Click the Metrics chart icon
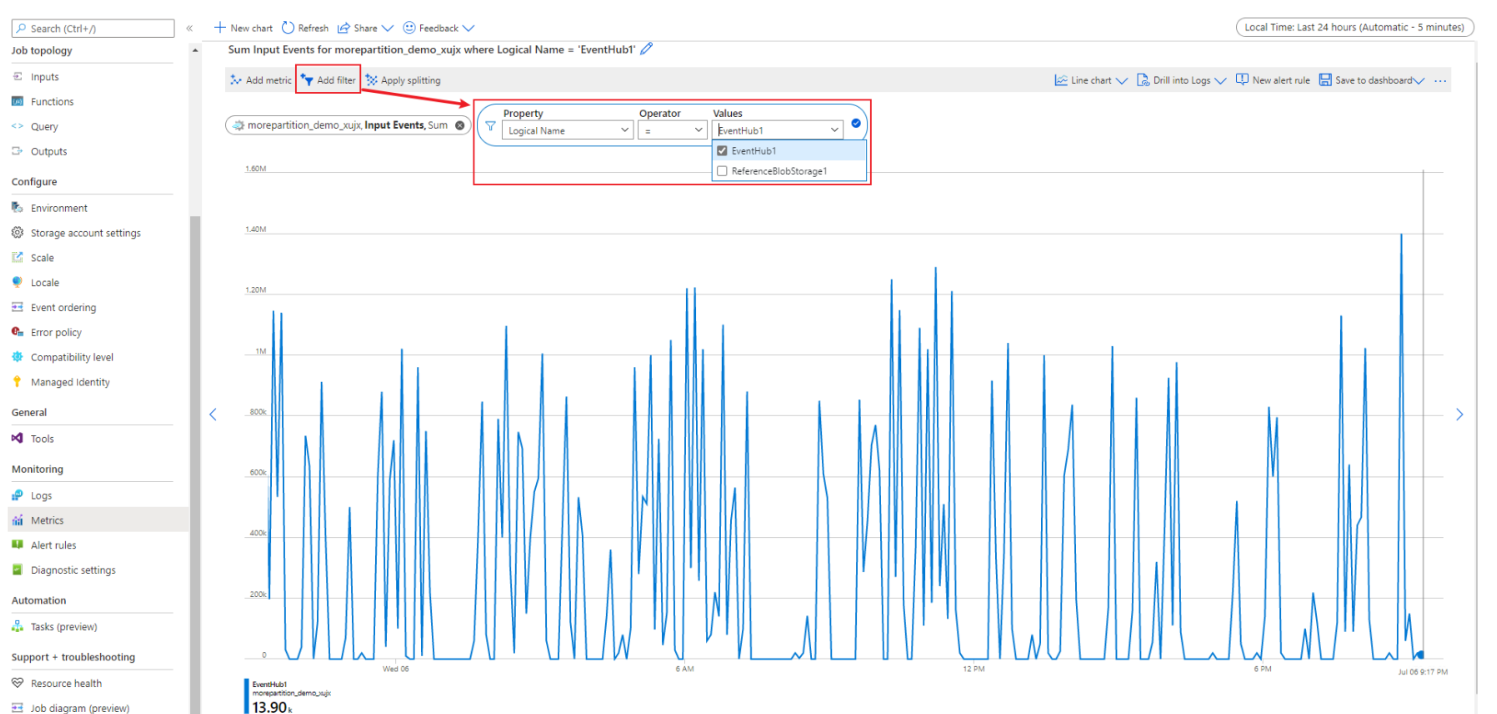1497x714 pixels. pos(17,520)
